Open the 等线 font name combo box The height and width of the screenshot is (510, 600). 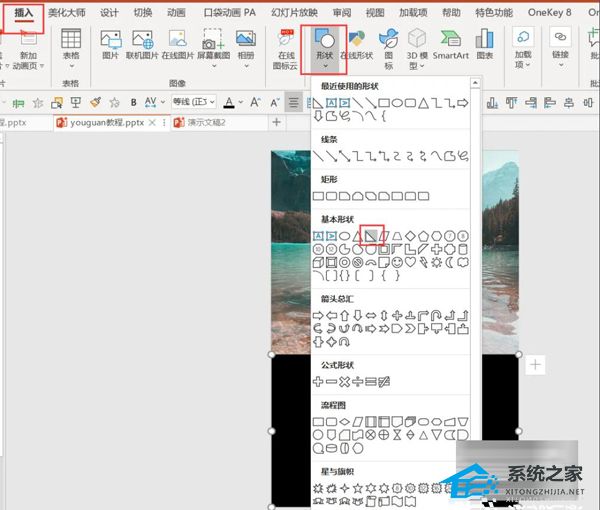(x=194, y=102)
